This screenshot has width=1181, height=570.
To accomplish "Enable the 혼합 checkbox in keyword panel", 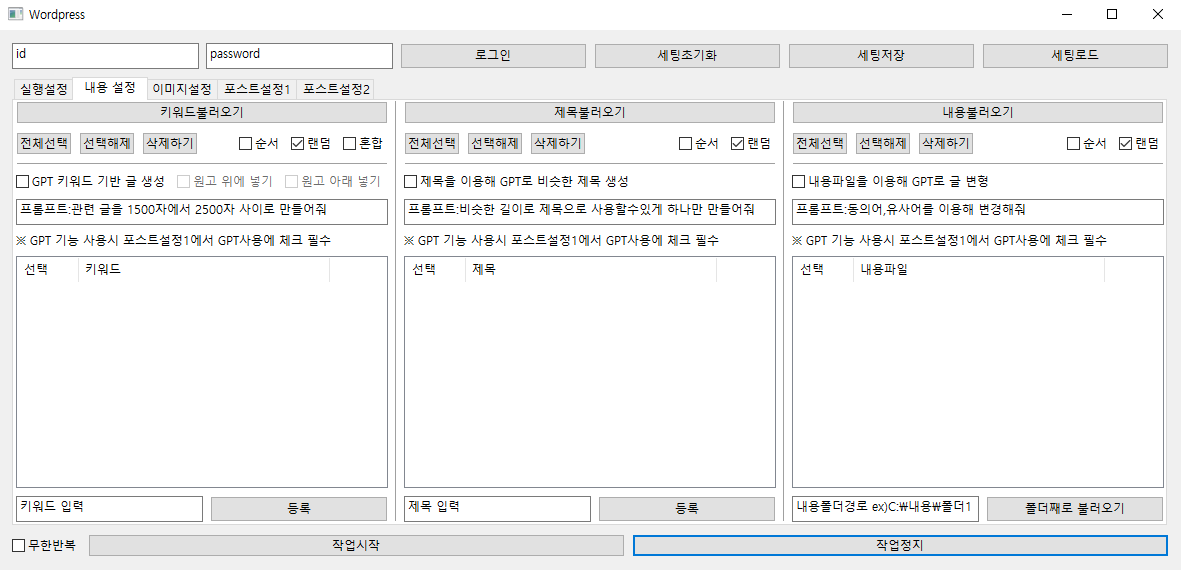I will (350, 143).
